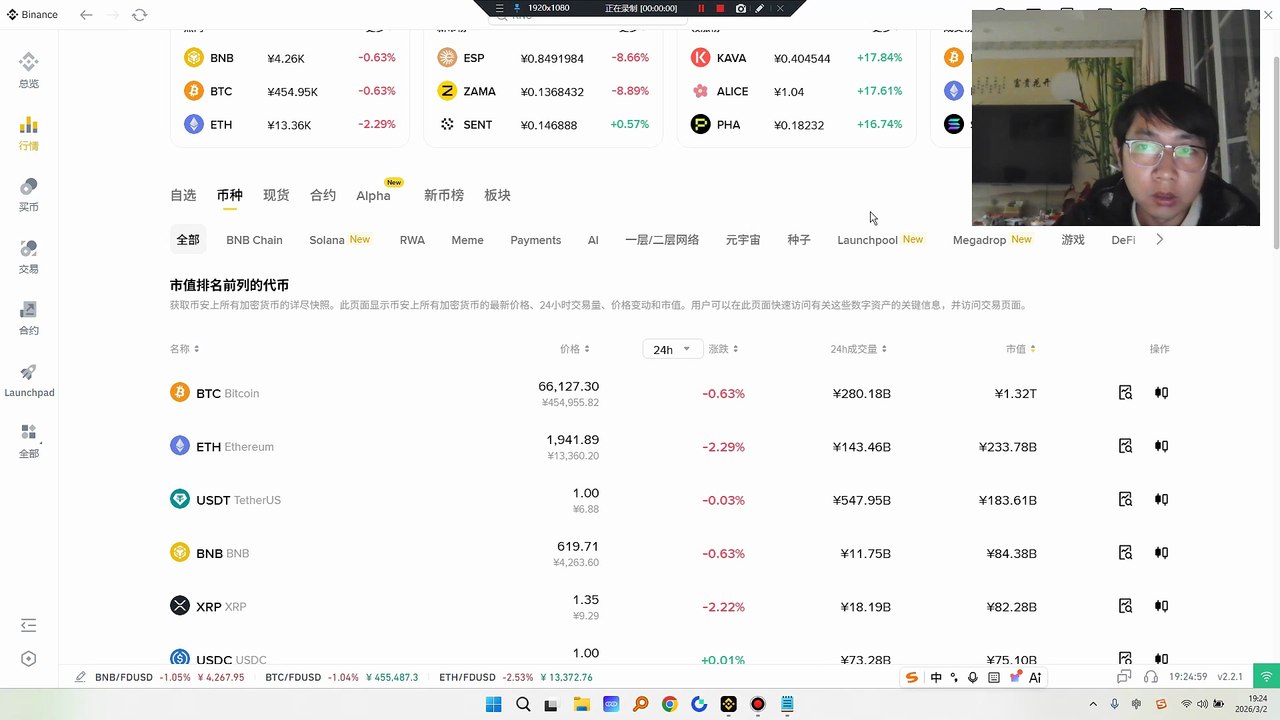Switch to the 新币榜 new listings tab
Viewport: 1280px width, 720px height.
[x=444, y=195]
